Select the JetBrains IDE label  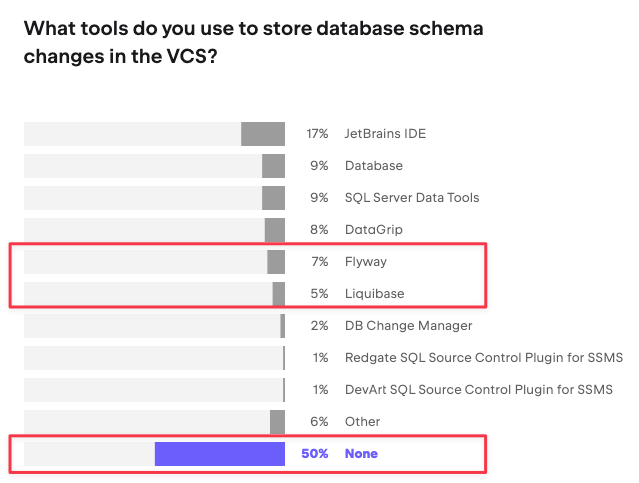pos(385,134)
